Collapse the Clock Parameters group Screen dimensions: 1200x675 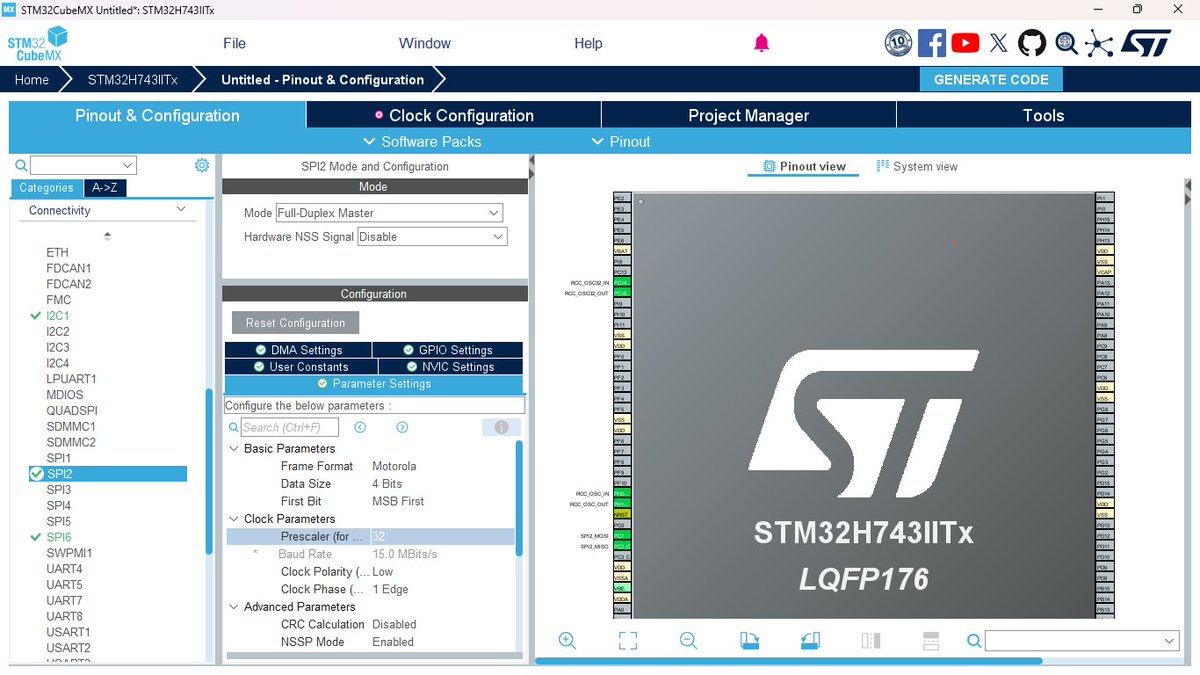pos(233,519)
